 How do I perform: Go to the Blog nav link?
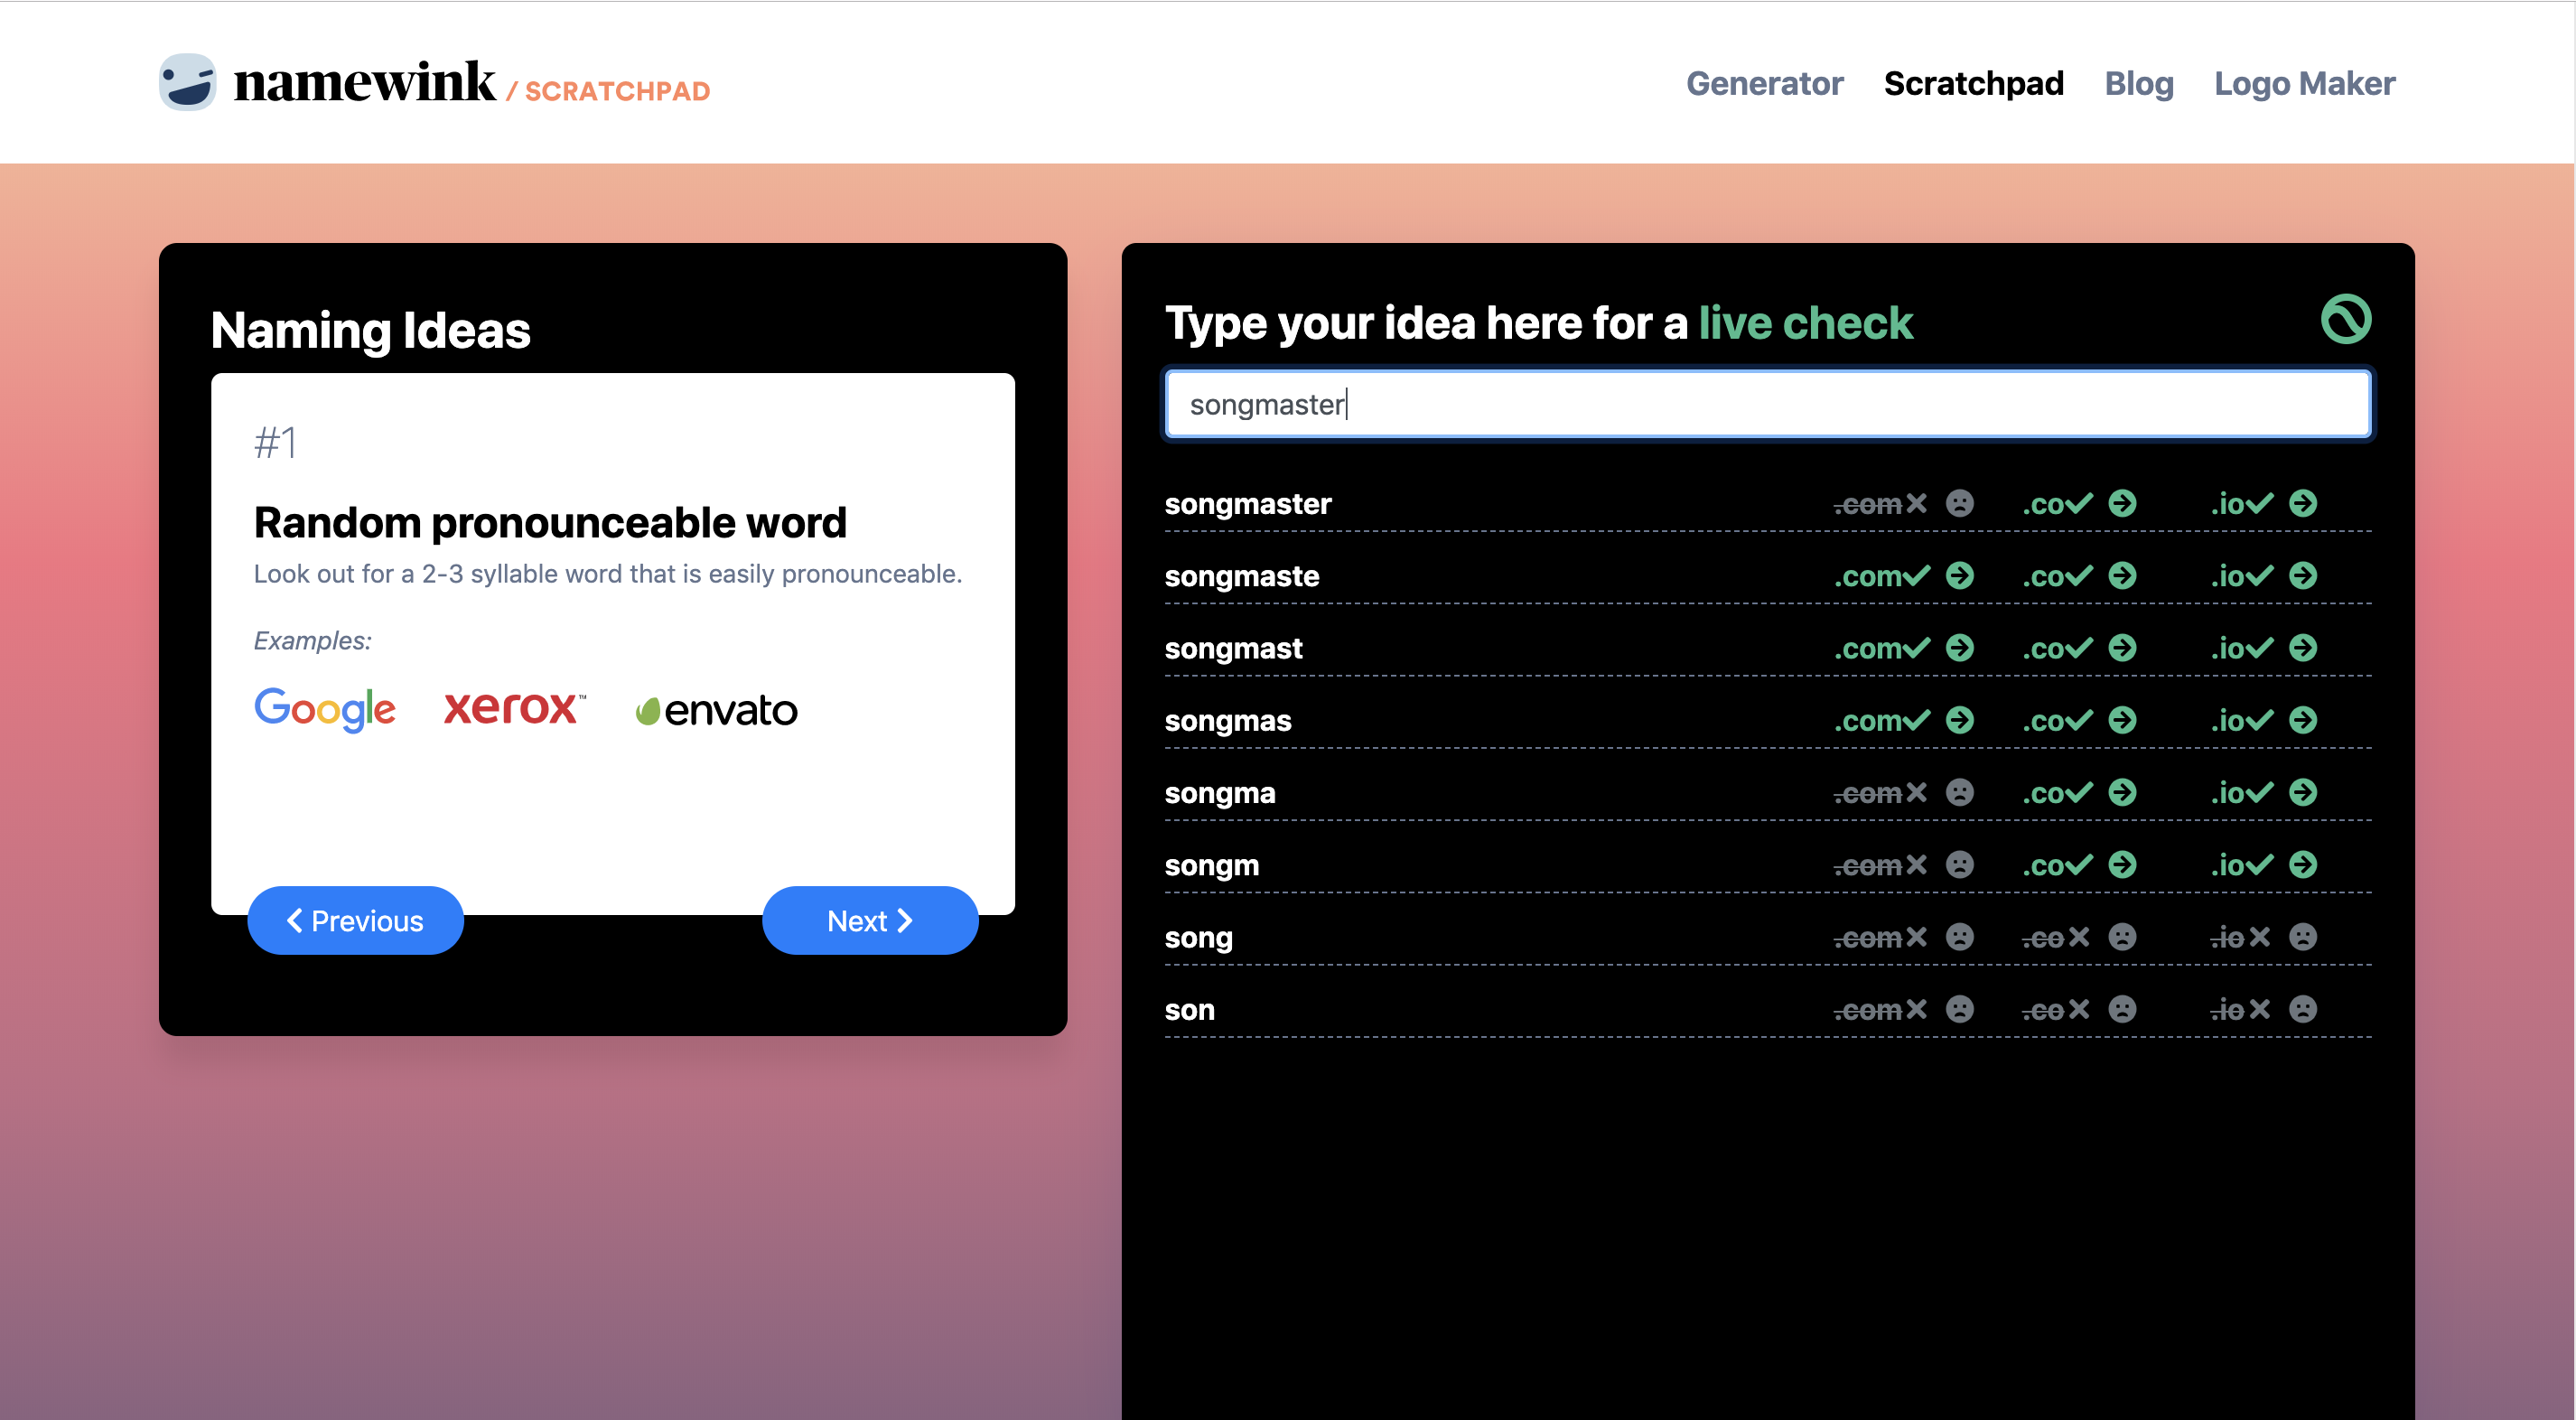click(x=2138, y=83)
